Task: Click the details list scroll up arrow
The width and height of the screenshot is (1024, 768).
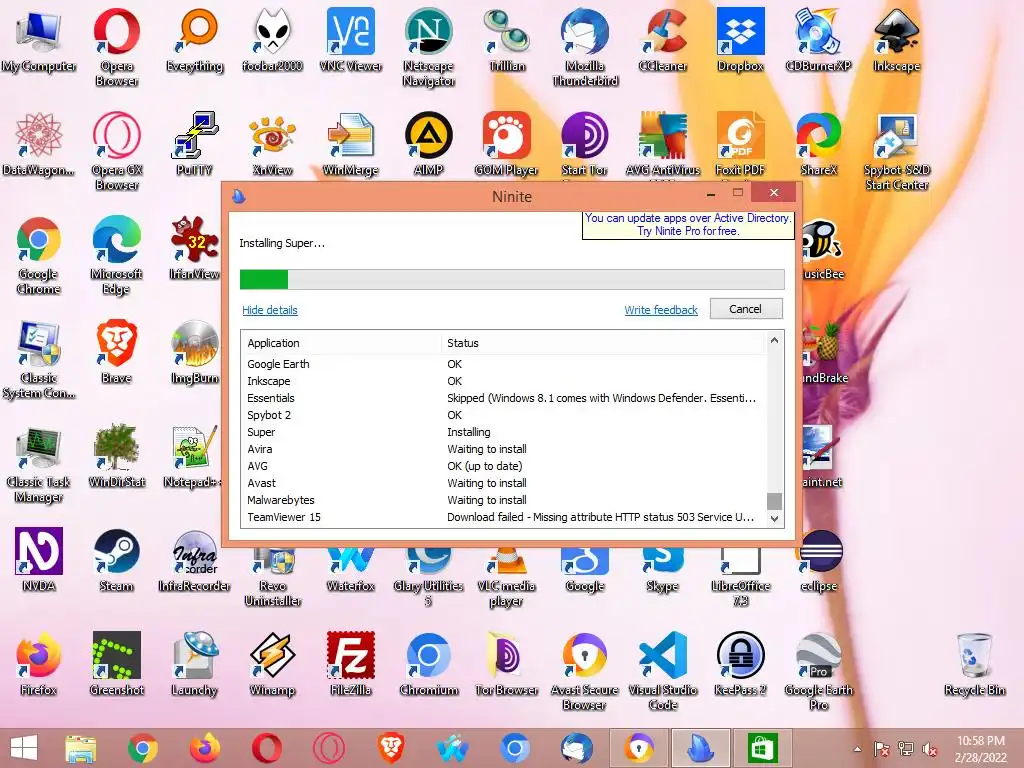Action: point(774,340)
